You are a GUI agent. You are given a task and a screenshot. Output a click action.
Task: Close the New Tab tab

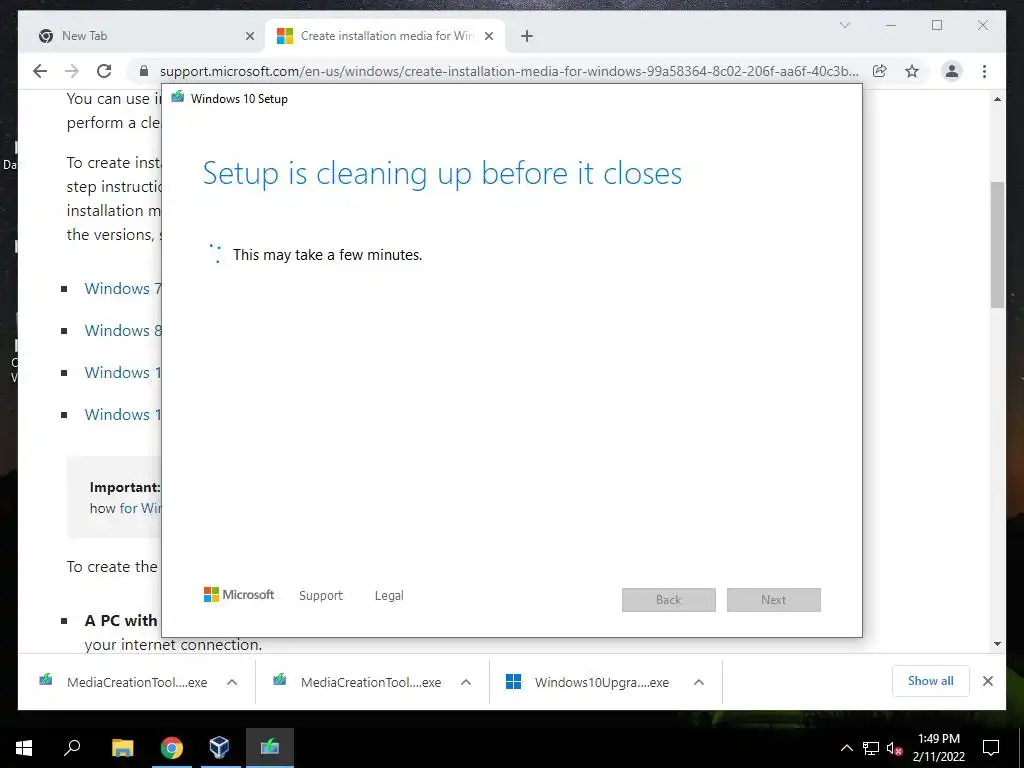(x=249, y=36)
